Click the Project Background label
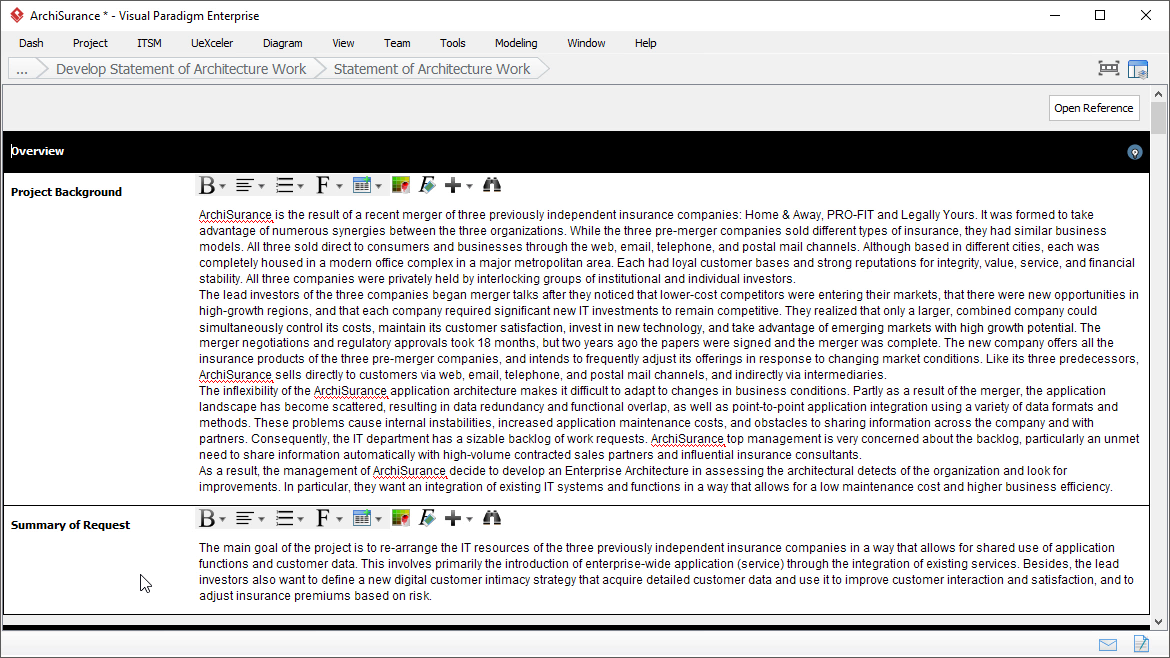Image resolution: width=1170 pixels, height=658 pixels. point(66,192)
